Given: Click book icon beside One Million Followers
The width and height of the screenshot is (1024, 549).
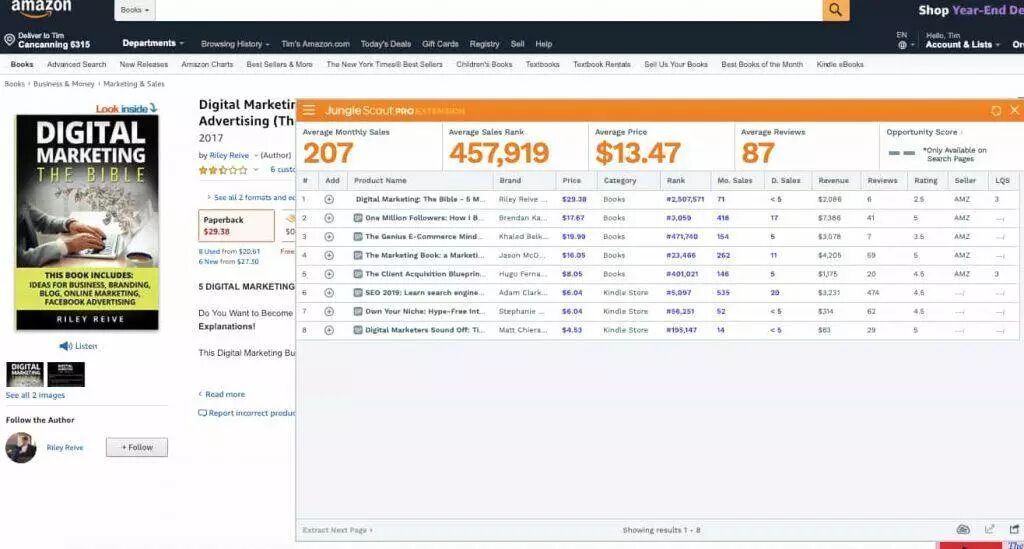Looking at the screenshot, I should [x=358, y=218].
